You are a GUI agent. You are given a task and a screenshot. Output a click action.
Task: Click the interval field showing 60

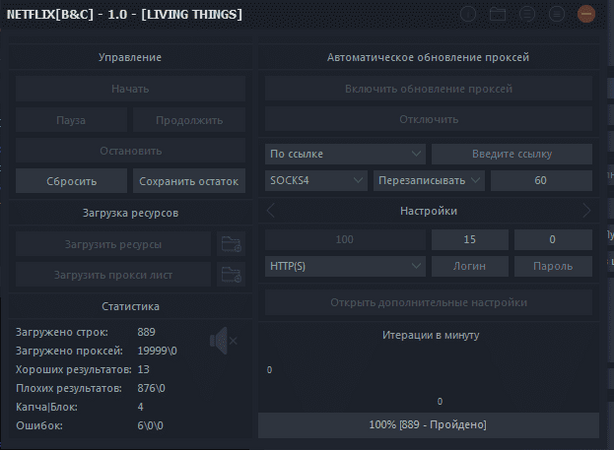[x=541, y=181]
